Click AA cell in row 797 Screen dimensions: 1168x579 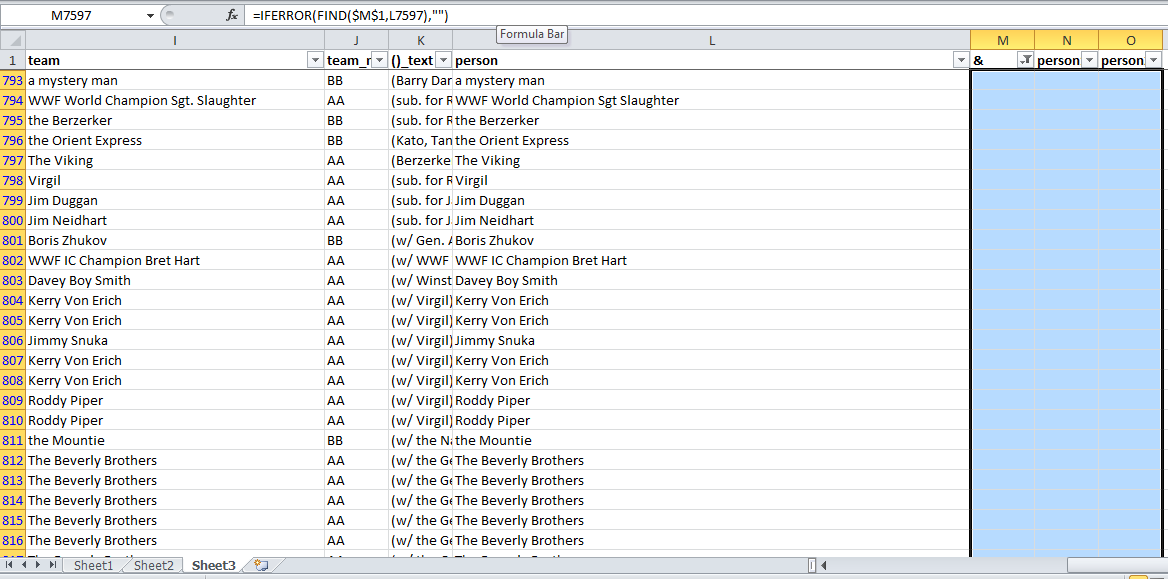click(x=357, y=160)
